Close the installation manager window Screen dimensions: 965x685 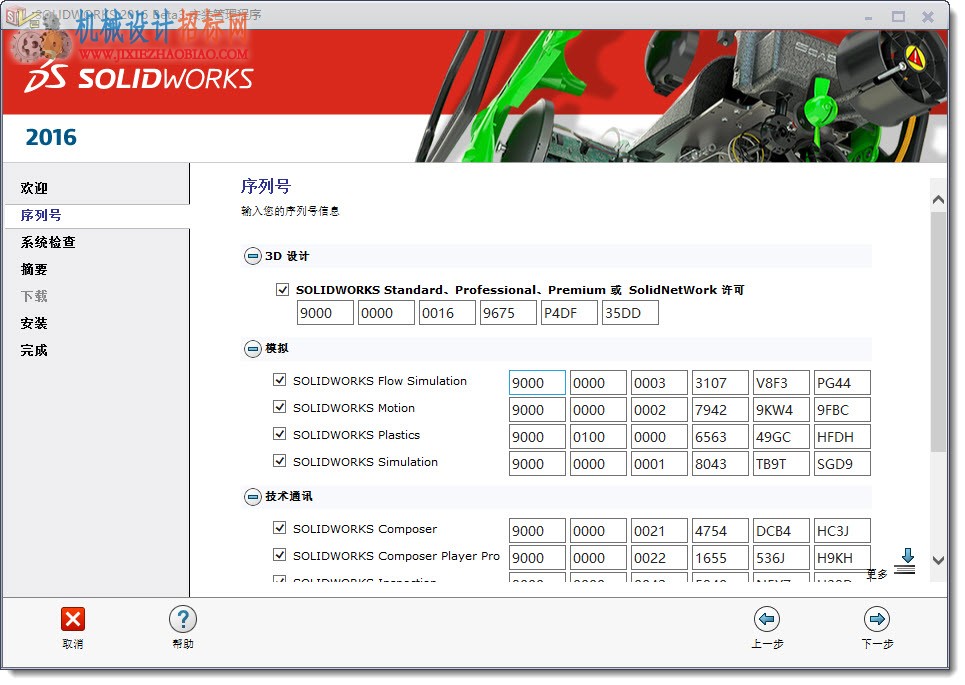[928, 17]
